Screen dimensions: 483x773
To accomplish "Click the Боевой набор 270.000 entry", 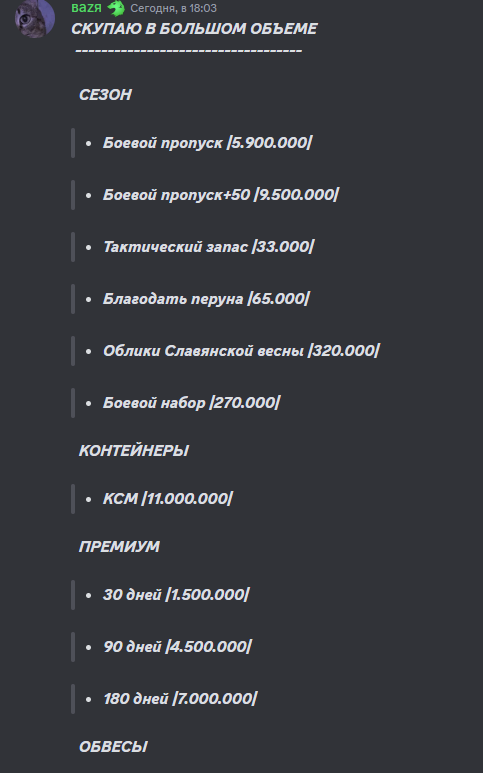I will point(192,403).
